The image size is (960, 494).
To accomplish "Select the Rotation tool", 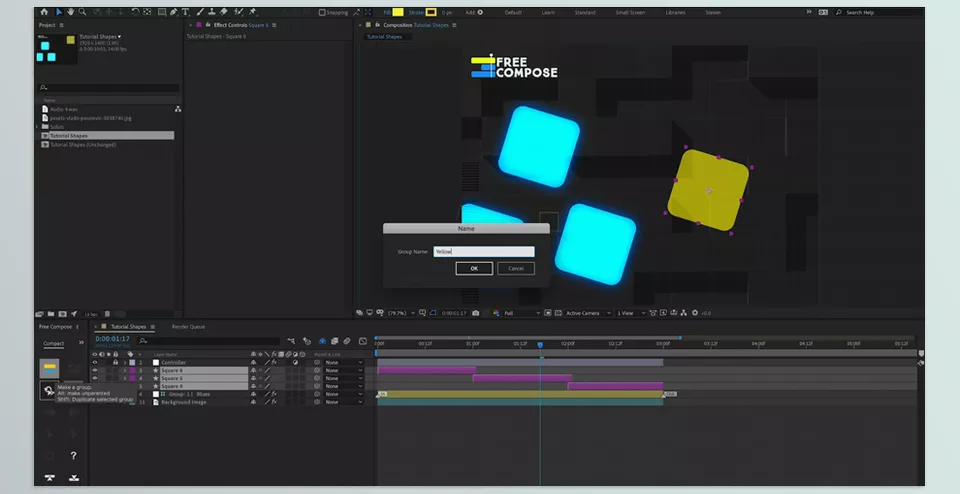I will (x=135, y=12).
